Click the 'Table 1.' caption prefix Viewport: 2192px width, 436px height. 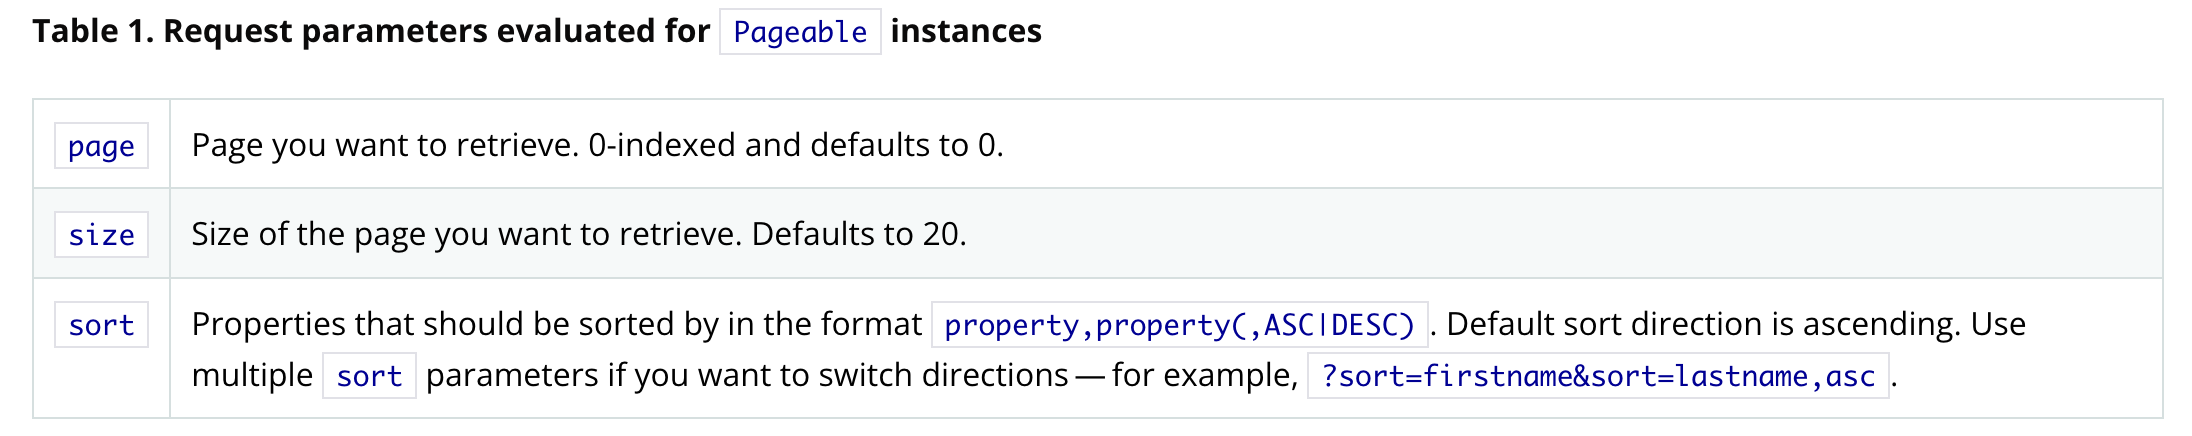click(x=93, y=31)
